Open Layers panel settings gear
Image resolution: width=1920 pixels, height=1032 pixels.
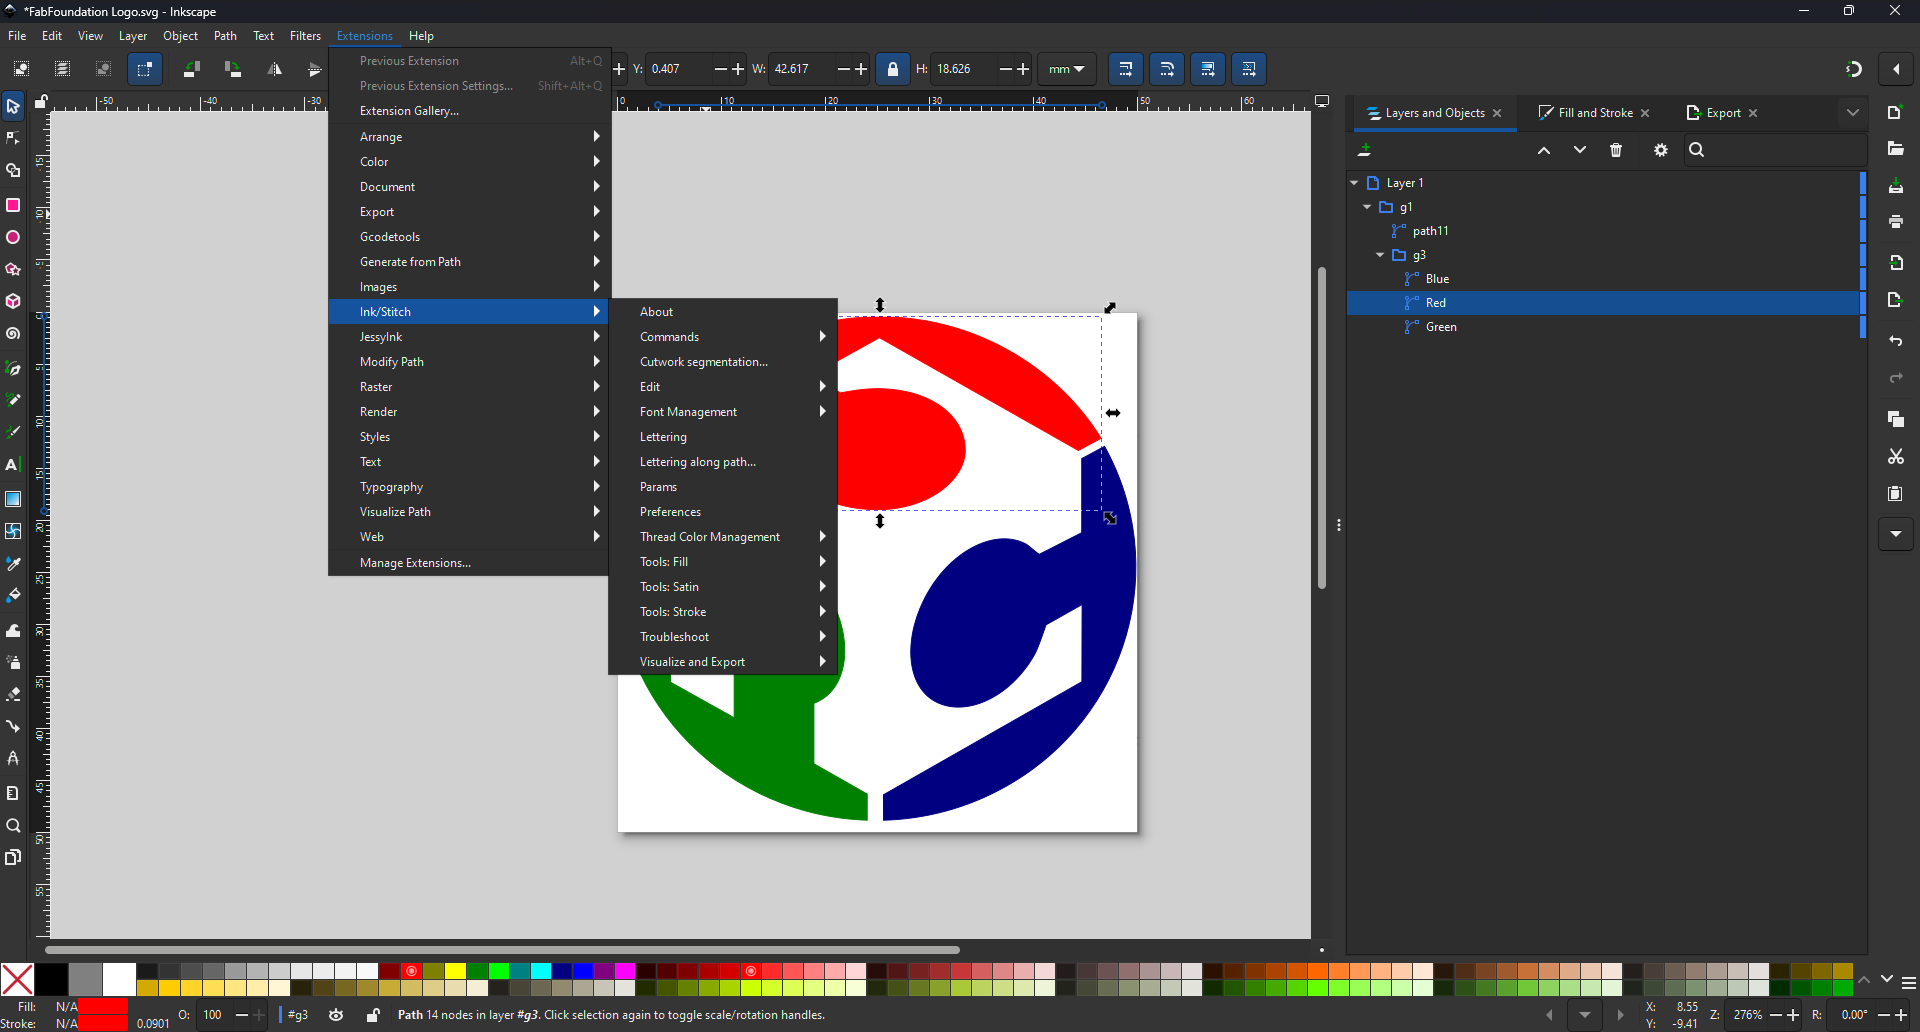(1661, 150)
